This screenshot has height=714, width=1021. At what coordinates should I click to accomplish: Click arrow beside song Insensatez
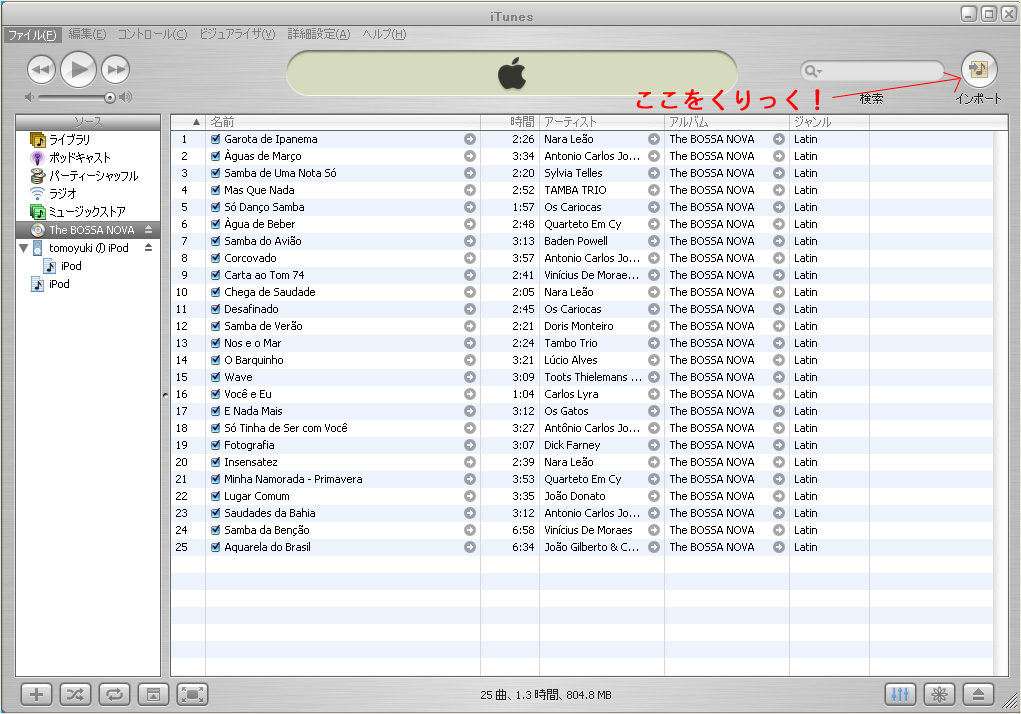469,462
